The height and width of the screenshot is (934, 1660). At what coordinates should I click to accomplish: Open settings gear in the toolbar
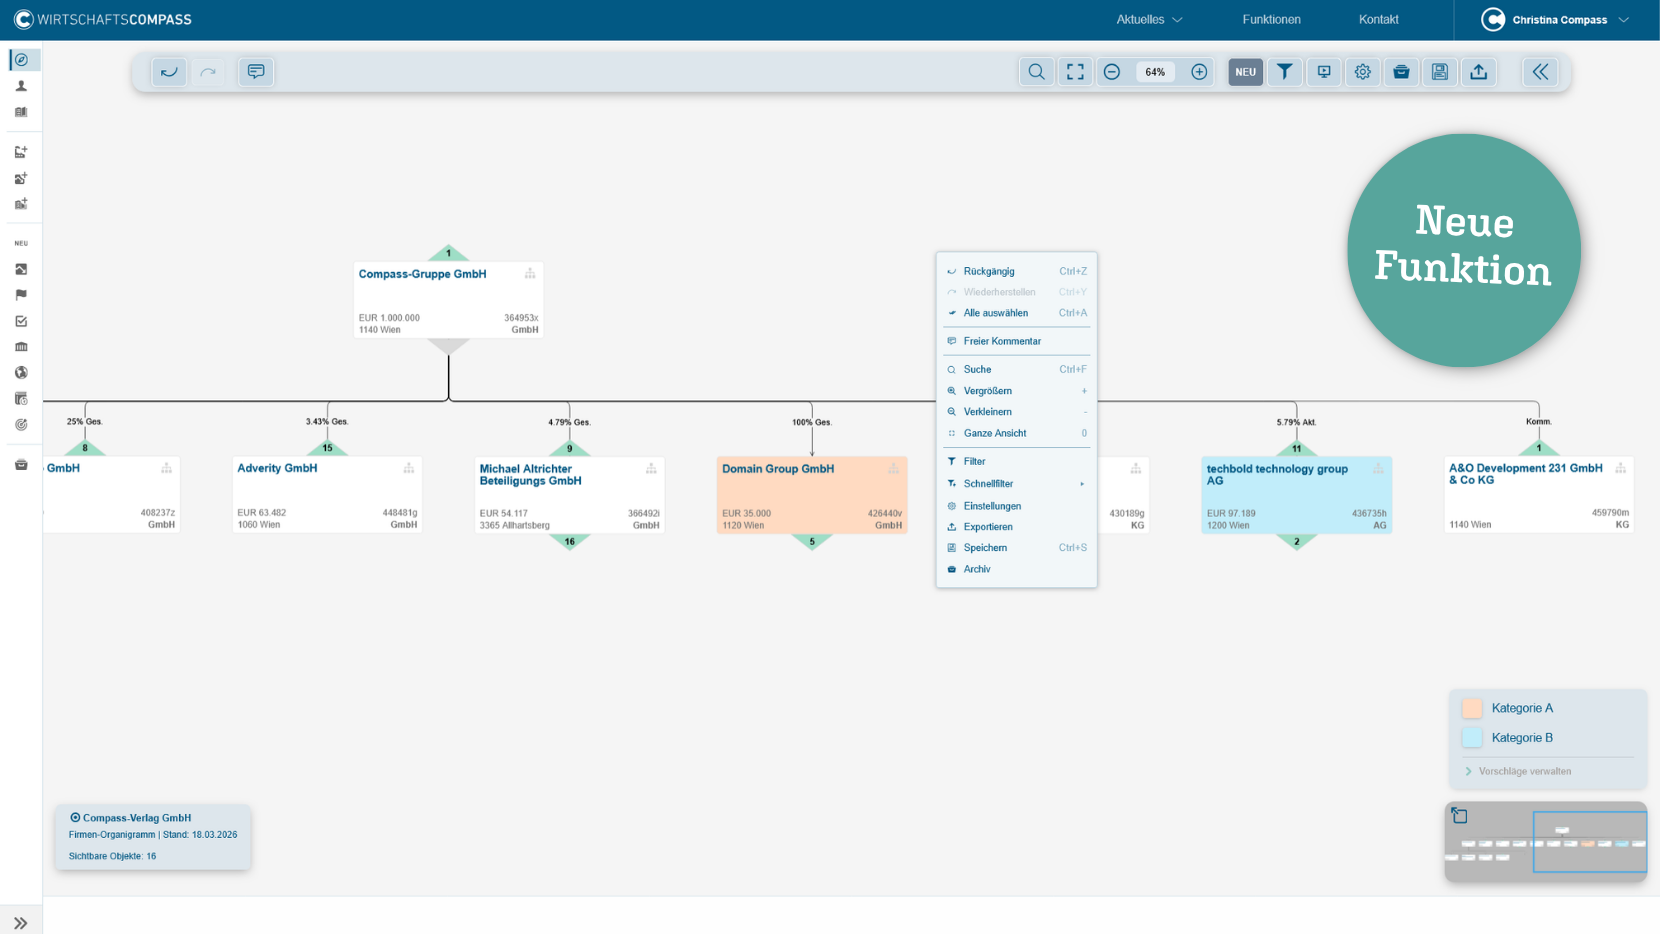[1362, 72]
